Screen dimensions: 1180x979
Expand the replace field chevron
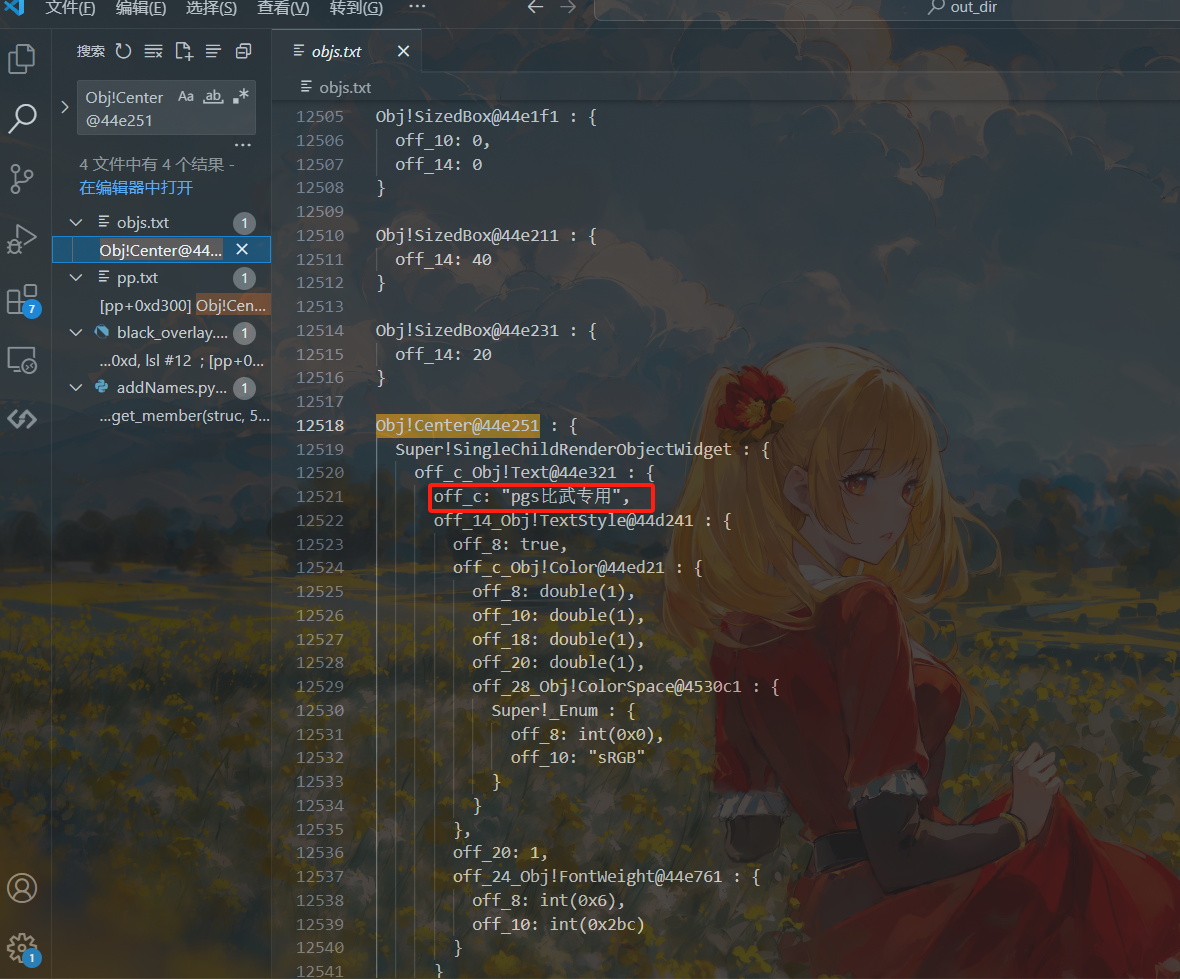pos(65,107)
